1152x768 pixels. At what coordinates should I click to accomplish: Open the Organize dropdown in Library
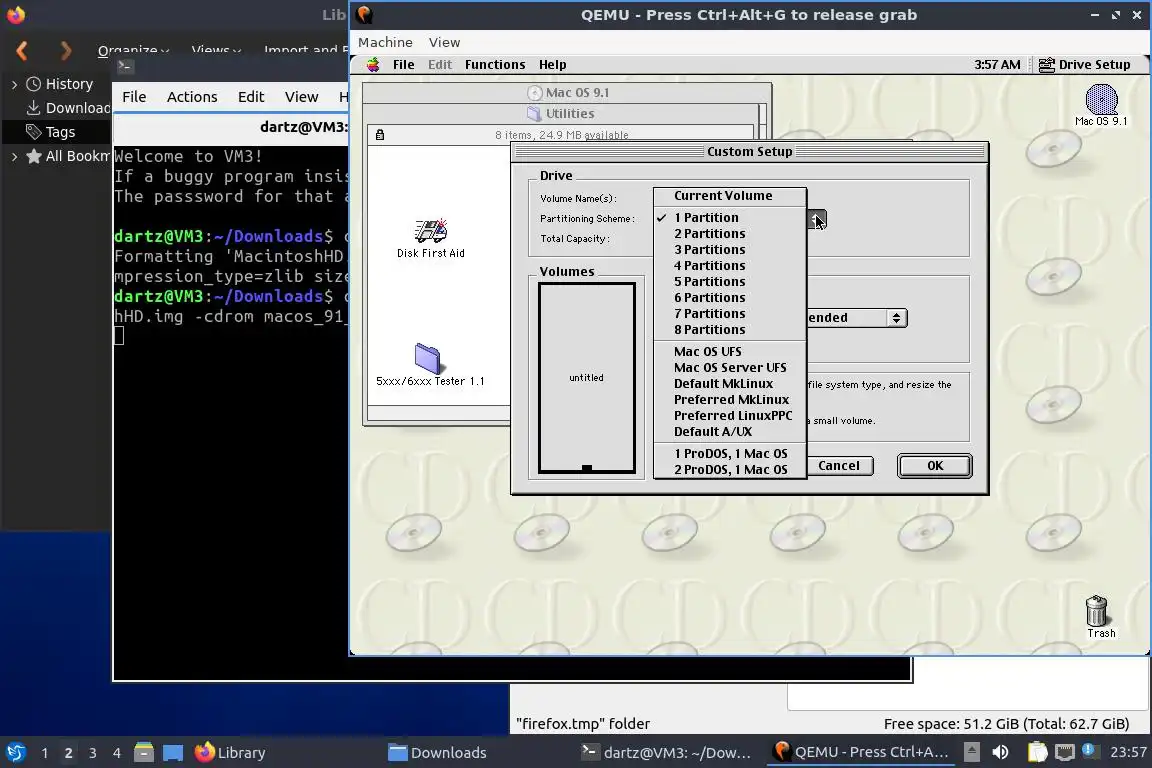134,50
